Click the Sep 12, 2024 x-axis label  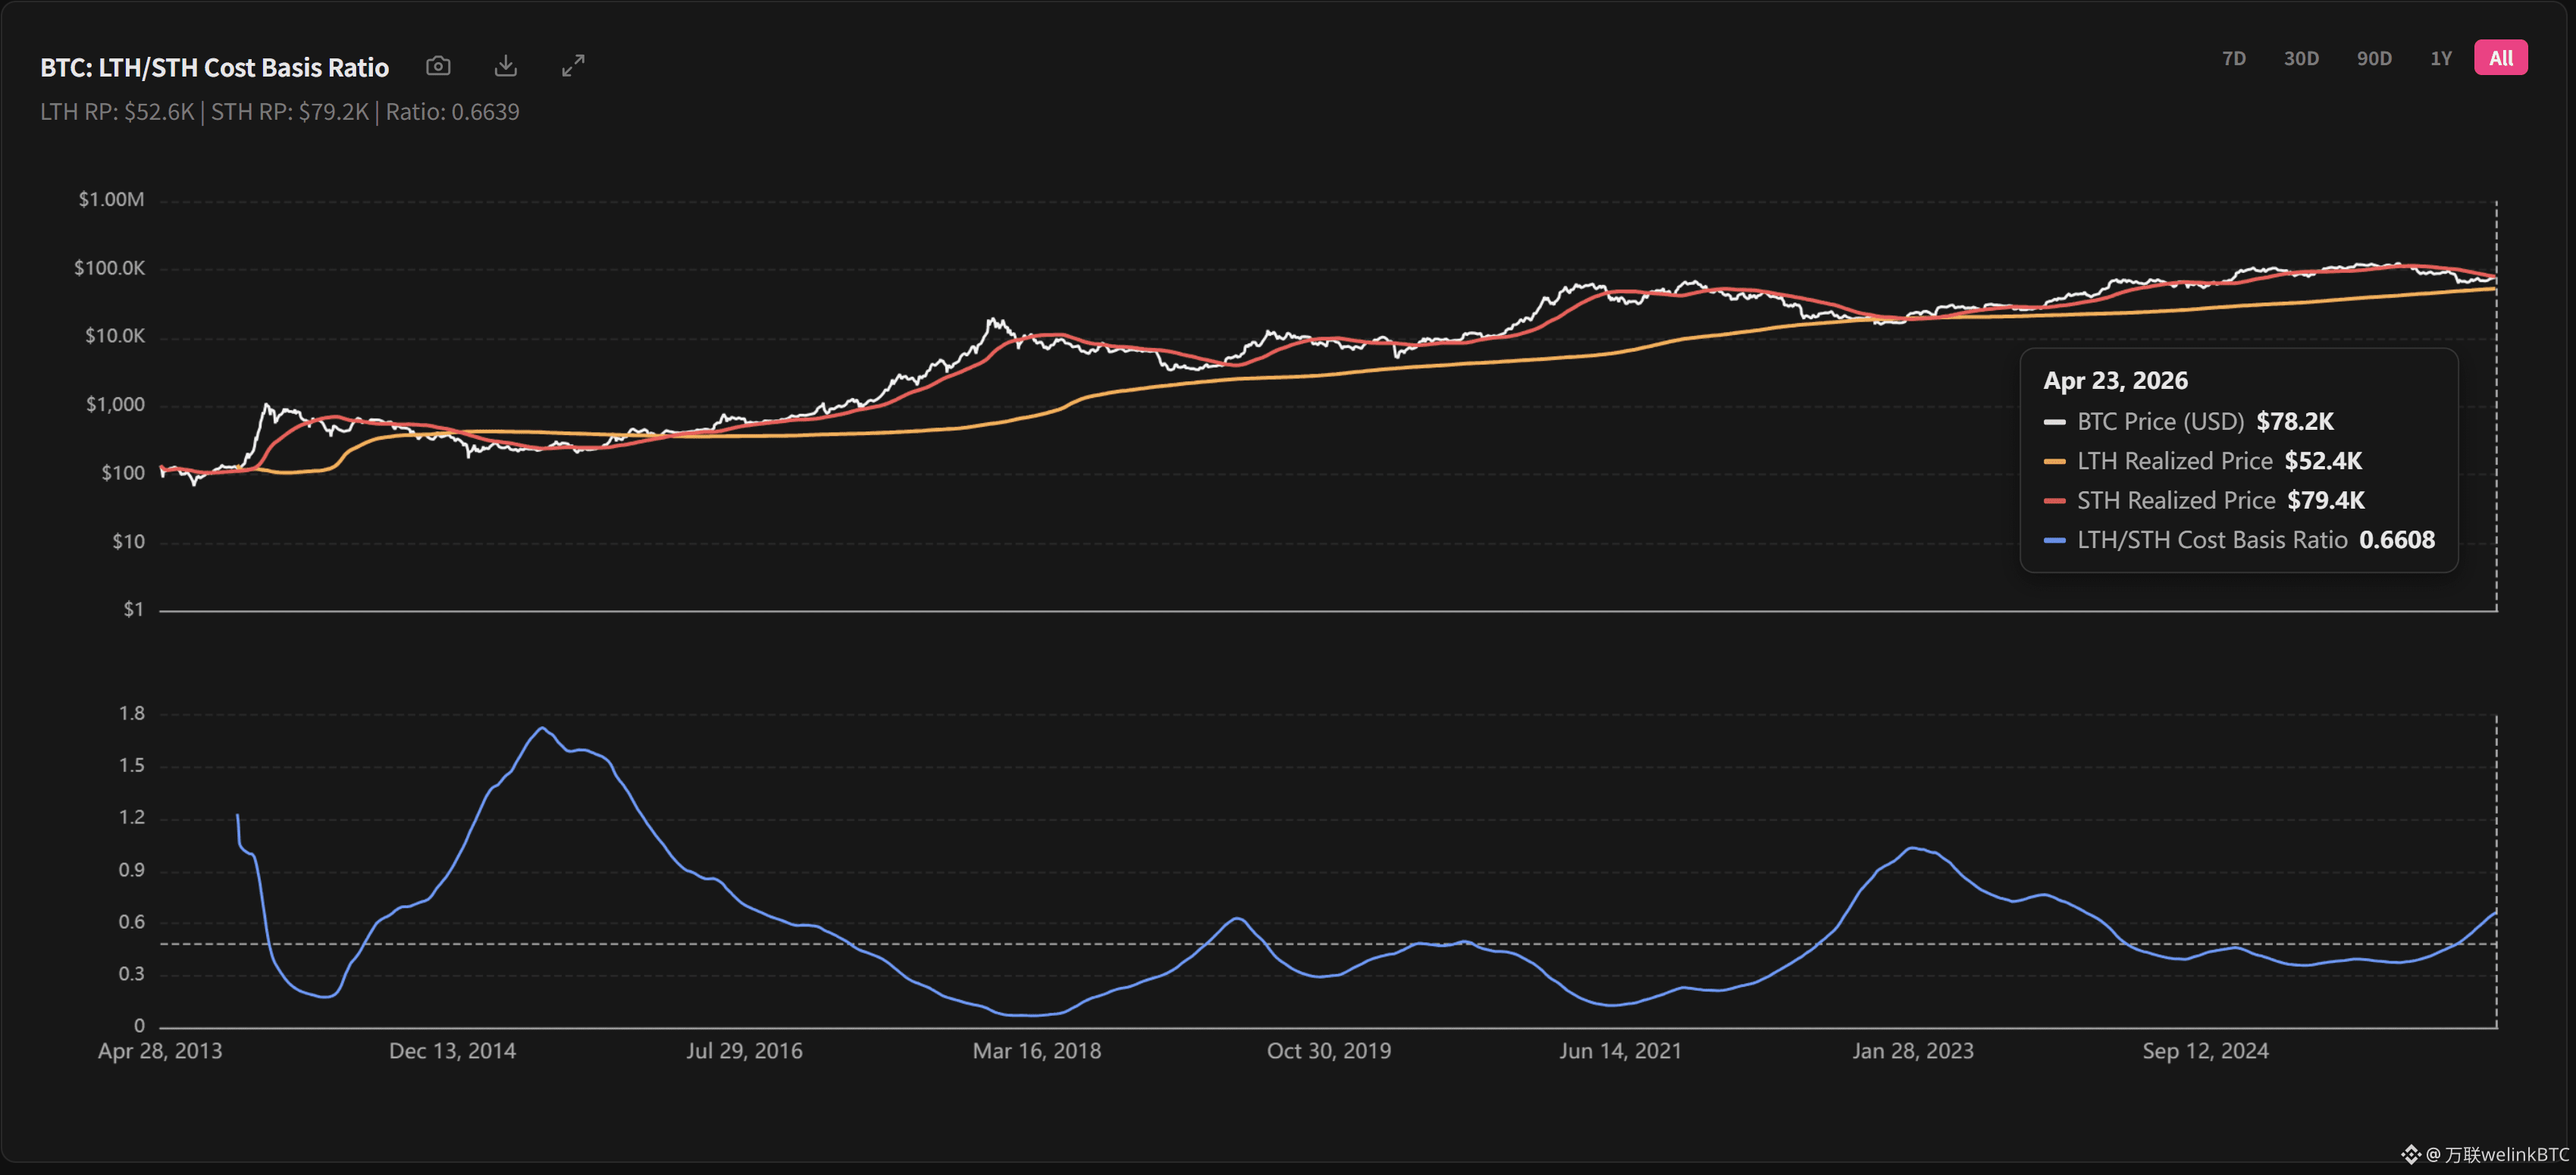[x=2205, y=1051]
